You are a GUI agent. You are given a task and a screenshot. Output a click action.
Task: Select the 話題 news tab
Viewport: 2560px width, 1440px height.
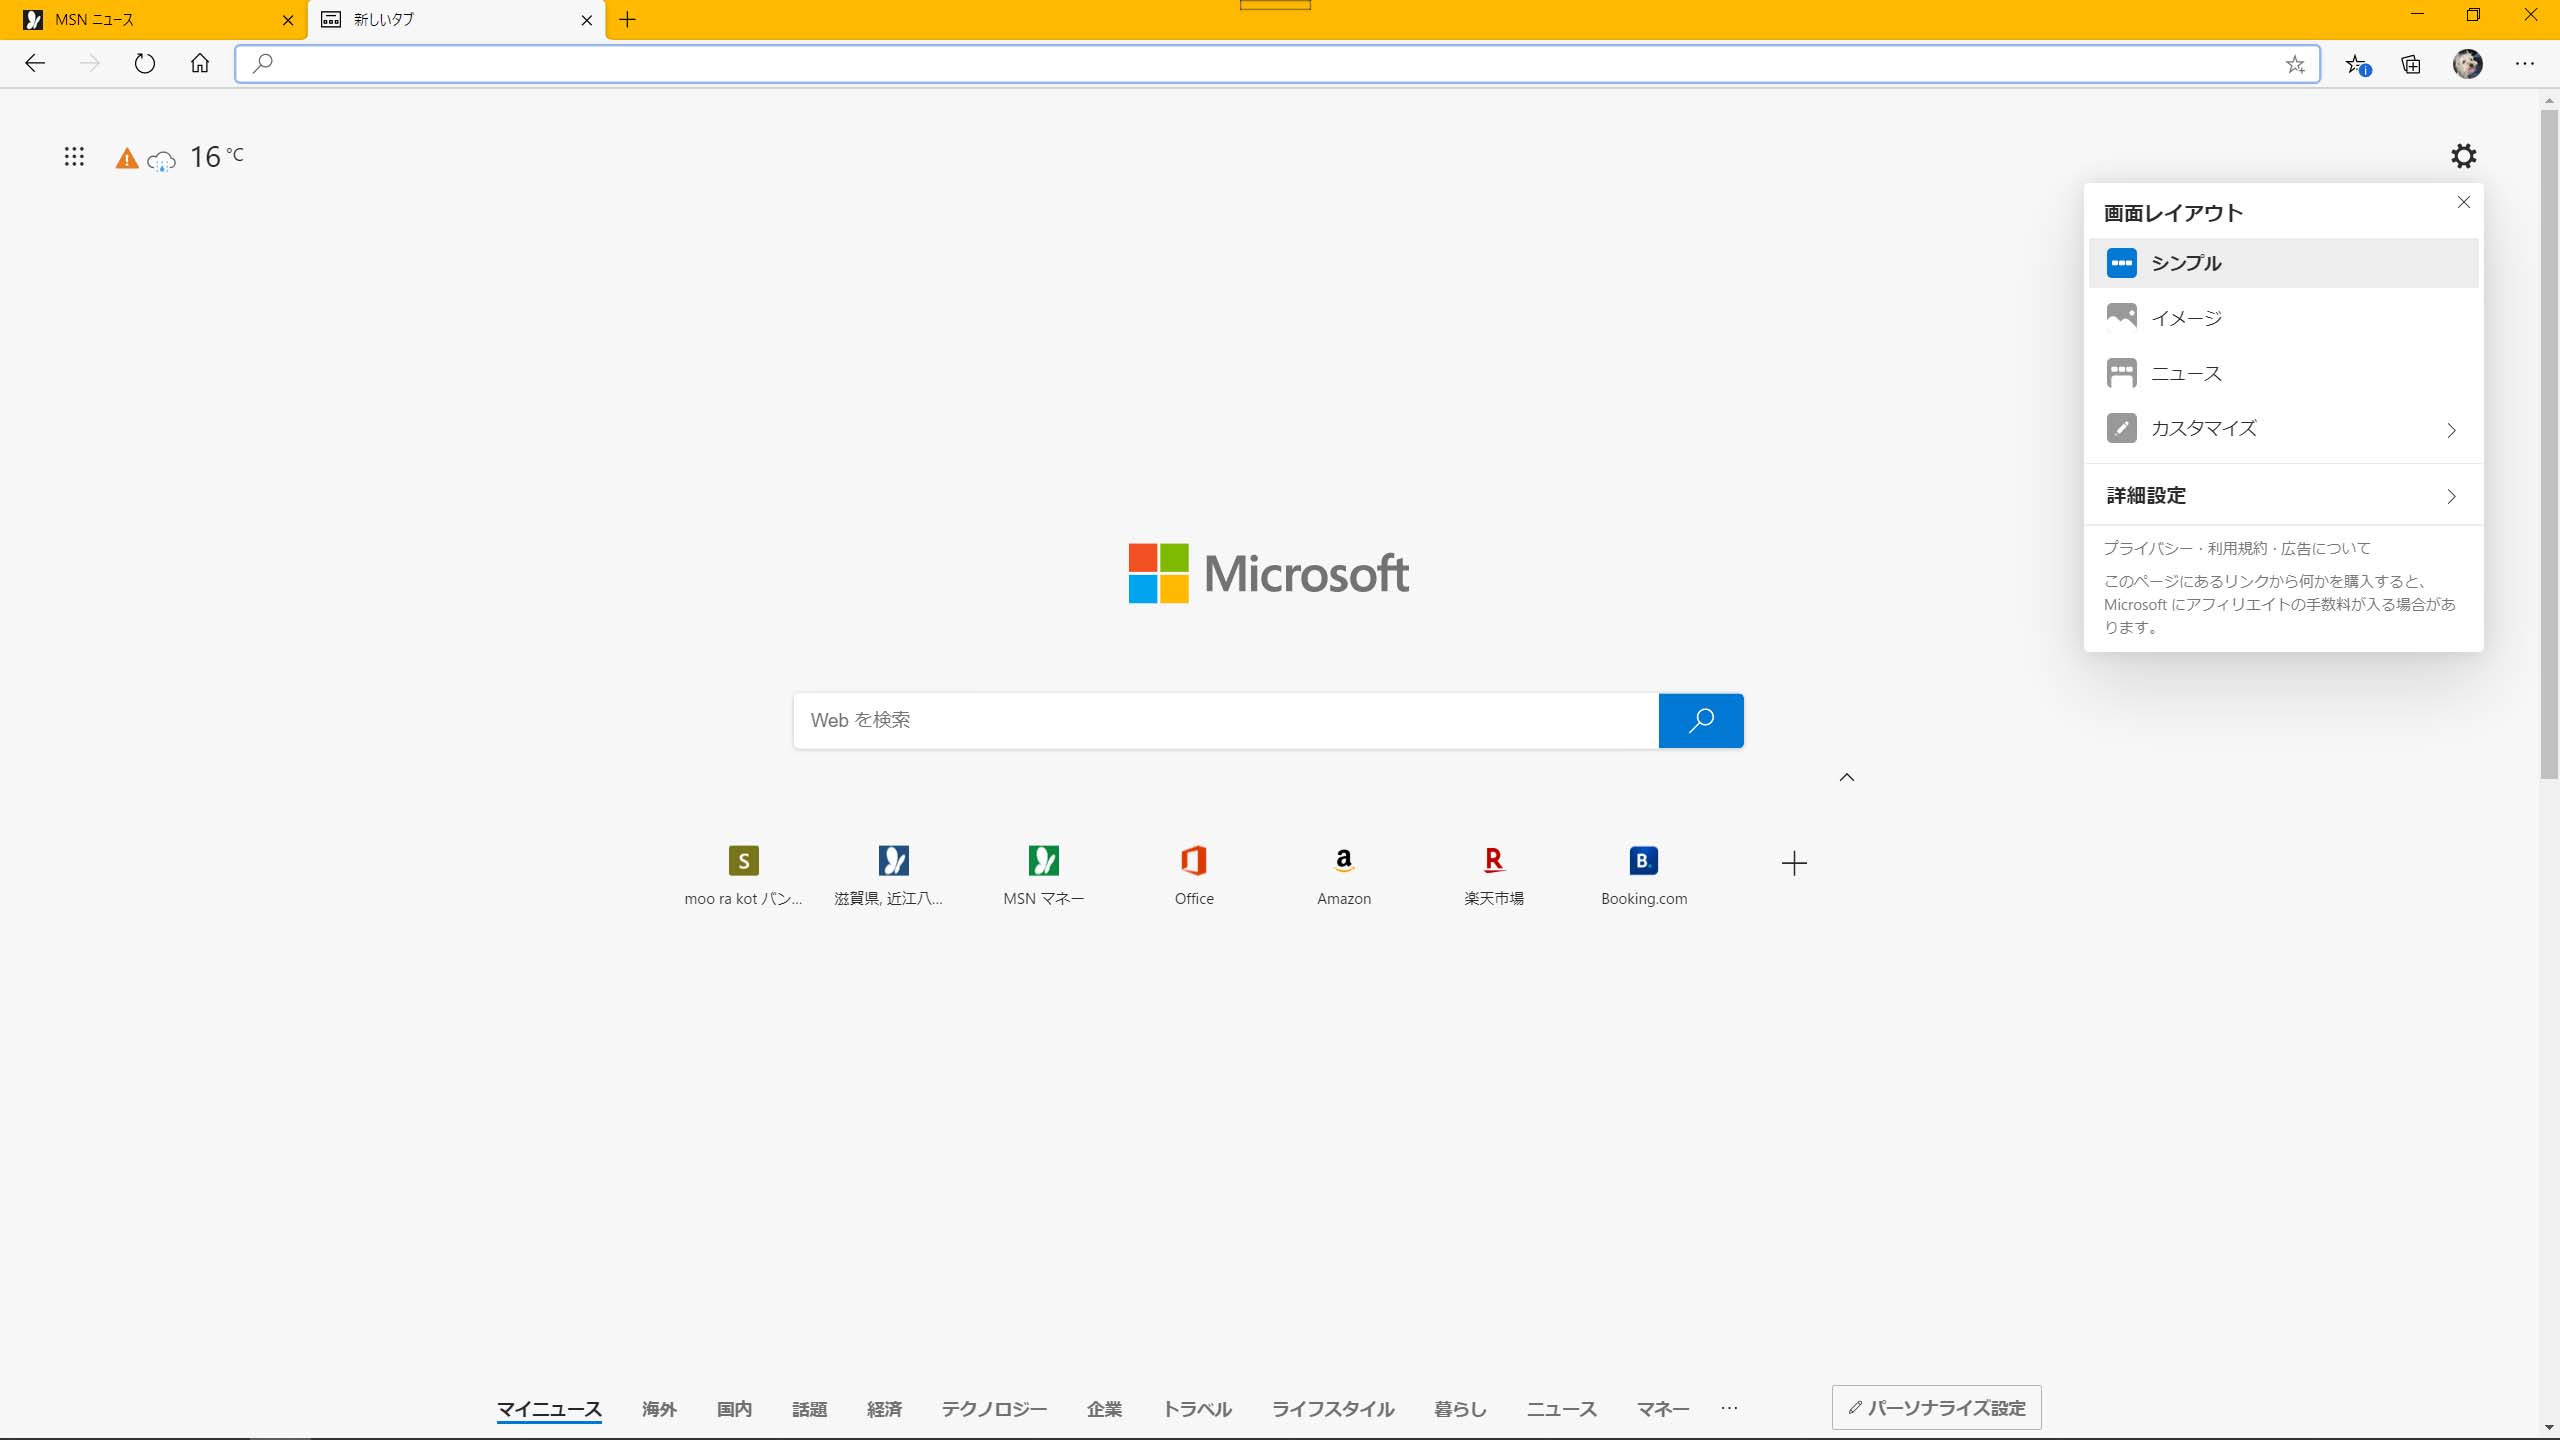click(x=809, y=1409)
